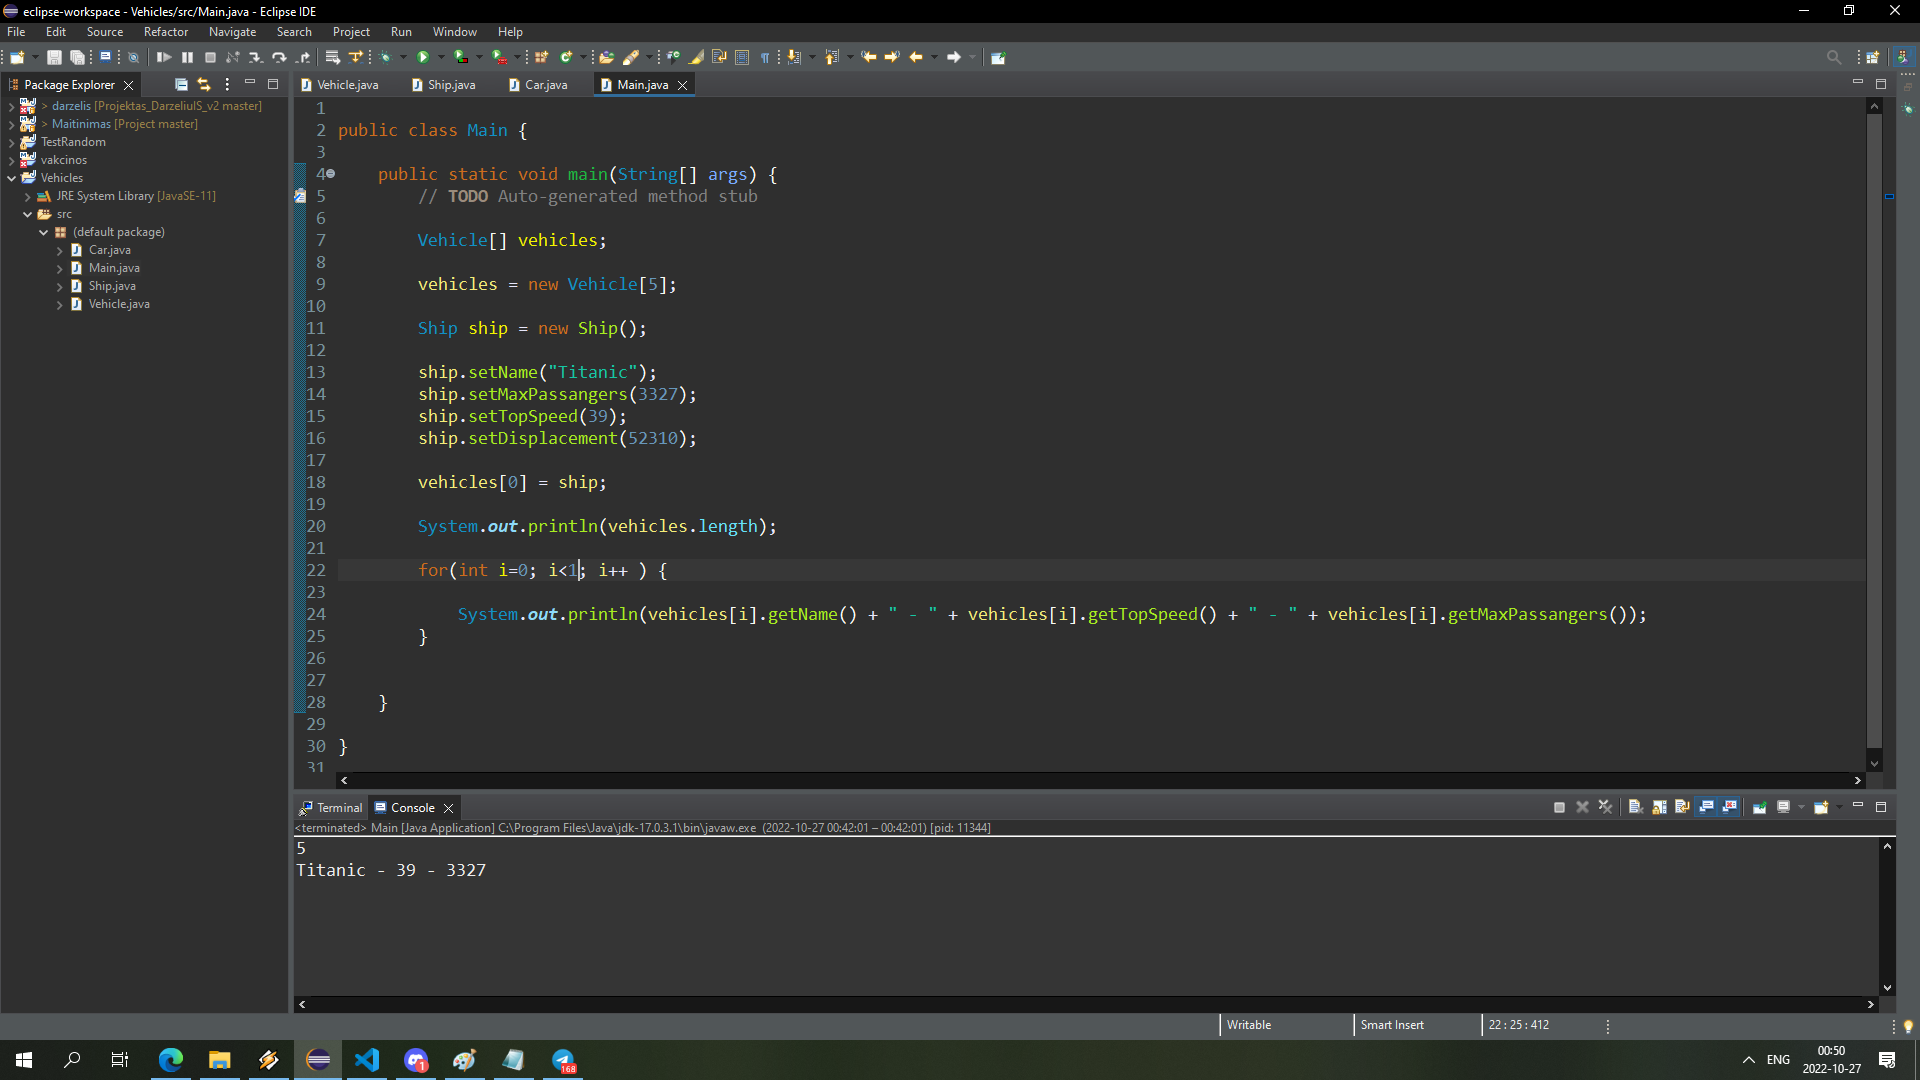Select Main.java in Package Explorer

114,268
